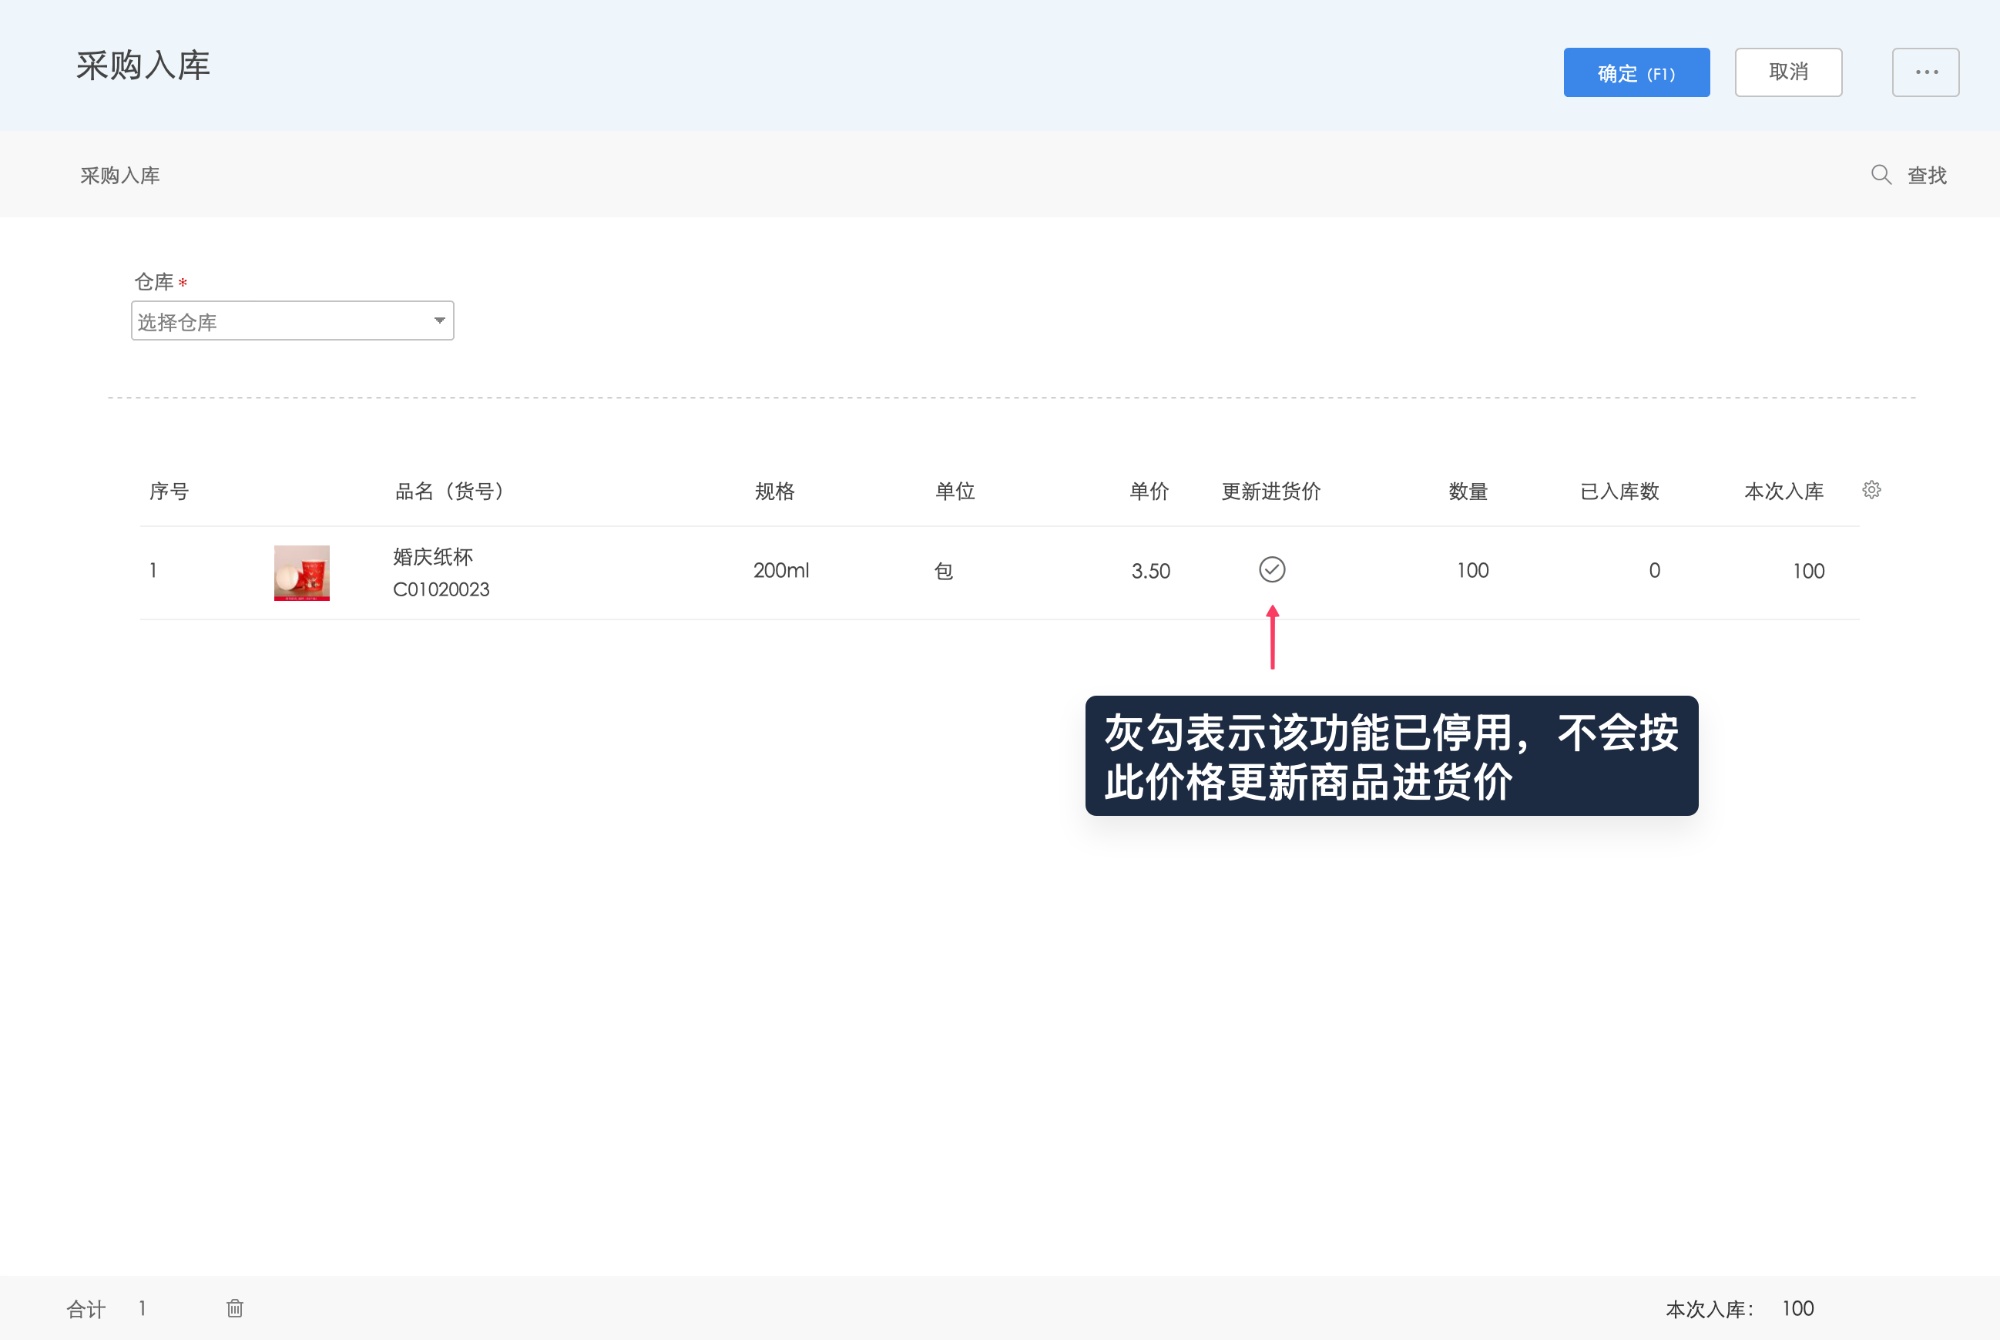Viewport: 2000px width, 1340px height.
Task: Click the 确定 (F1) confirm button
Action: (x=1636, y=72)
